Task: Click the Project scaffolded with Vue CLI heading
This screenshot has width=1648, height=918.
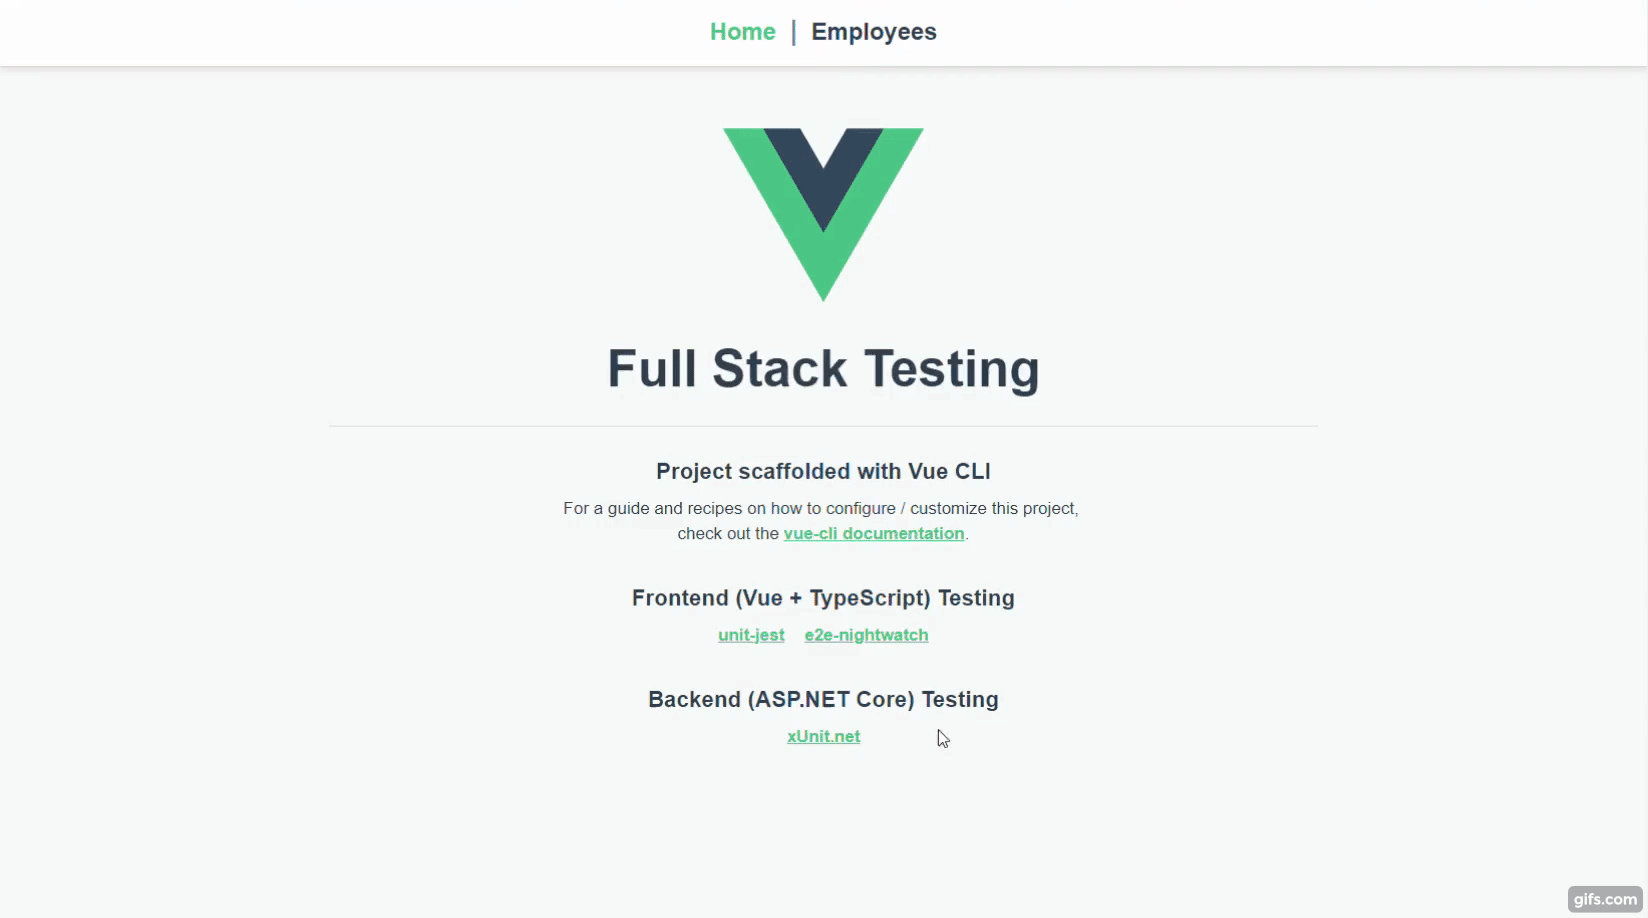Action: tap(823, 471)
